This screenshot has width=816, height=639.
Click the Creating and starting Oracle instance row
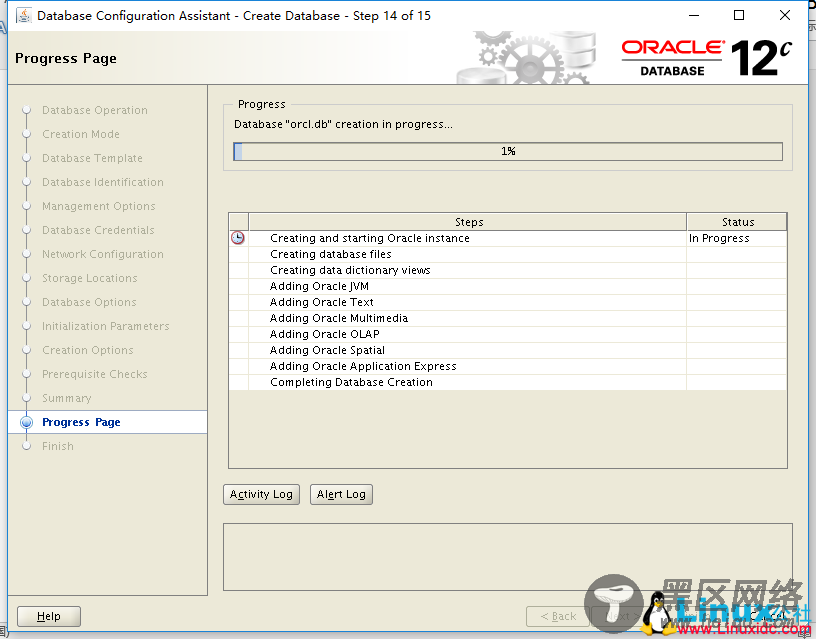pos(507,238)
